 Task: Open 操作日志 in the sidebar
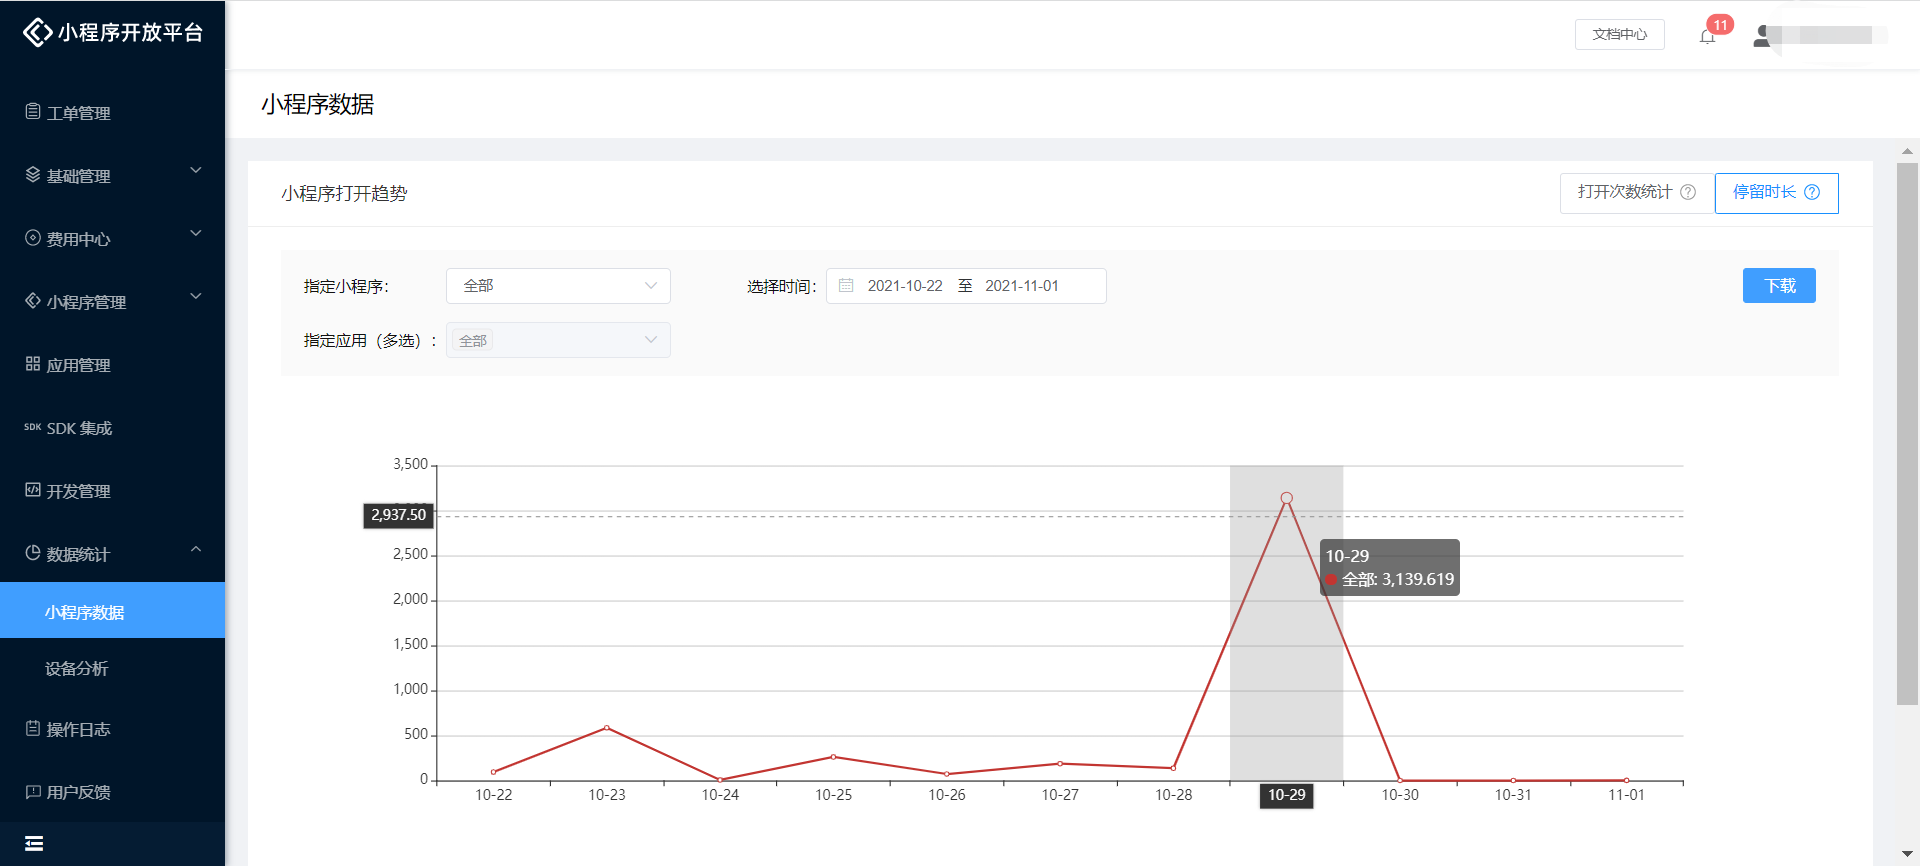[78, 729]
